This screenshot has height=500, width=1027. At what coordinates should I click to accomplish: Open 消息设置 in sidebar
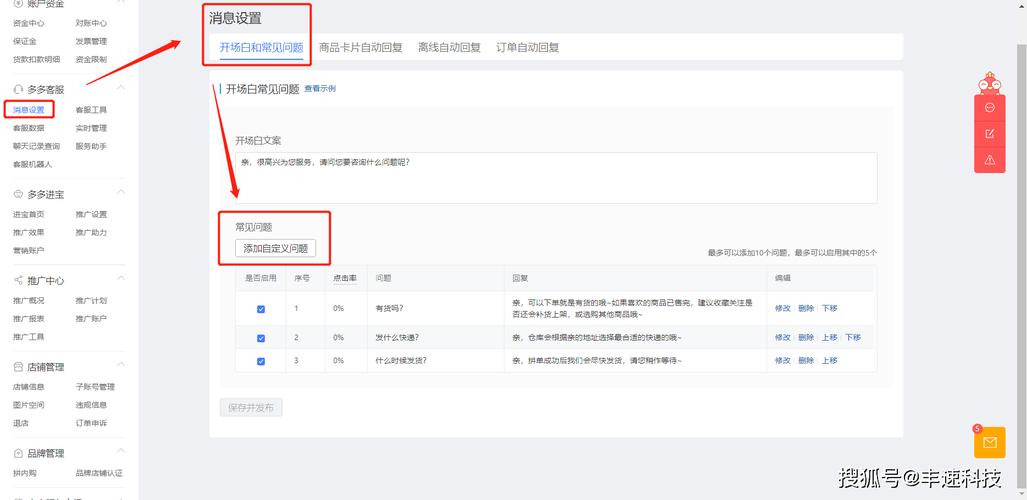29,110
